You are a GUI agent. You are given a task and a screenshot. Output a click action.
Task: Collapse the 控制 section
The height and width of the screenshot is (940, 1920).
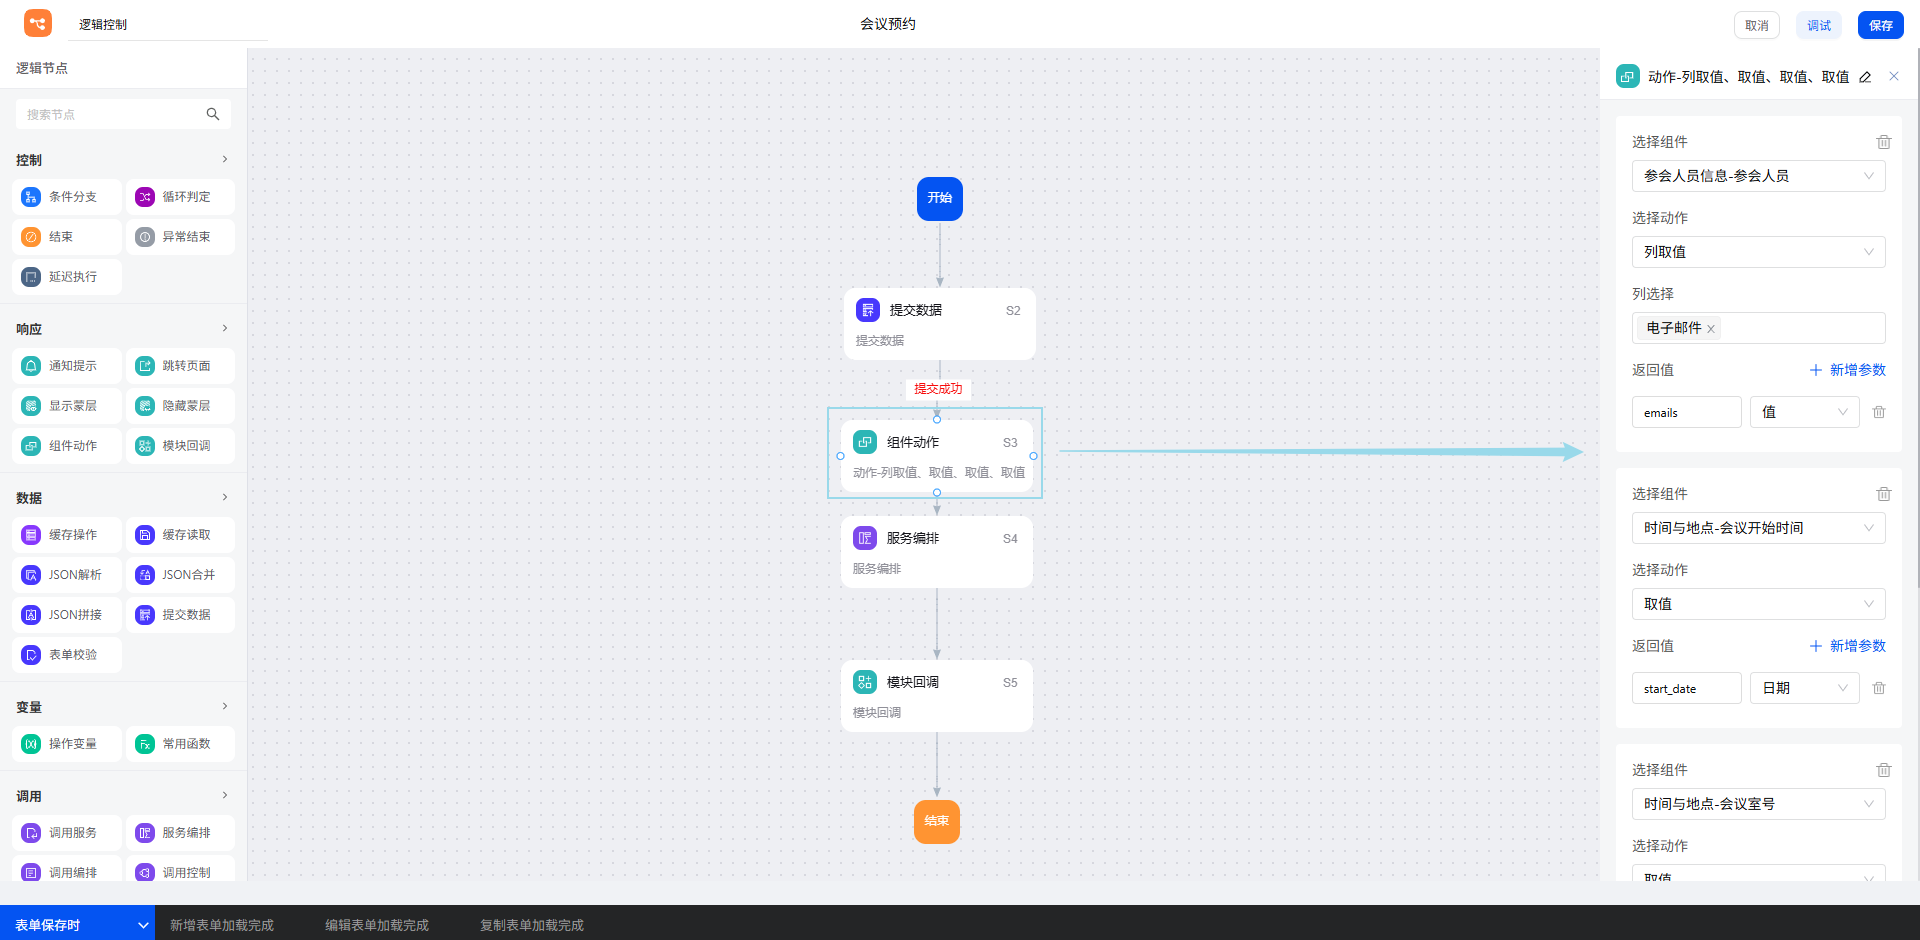[224, 159]
